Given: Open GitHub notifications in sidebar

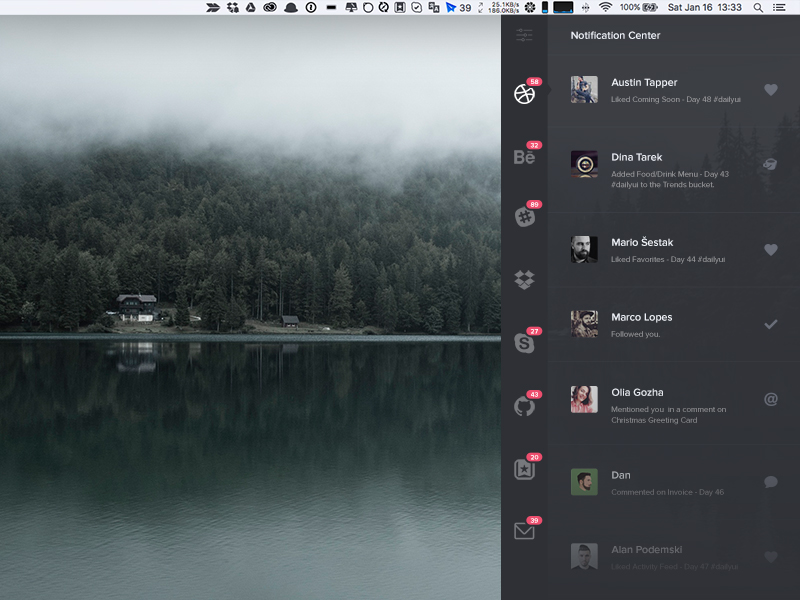Looking at the screenshot, I should 524,406.
